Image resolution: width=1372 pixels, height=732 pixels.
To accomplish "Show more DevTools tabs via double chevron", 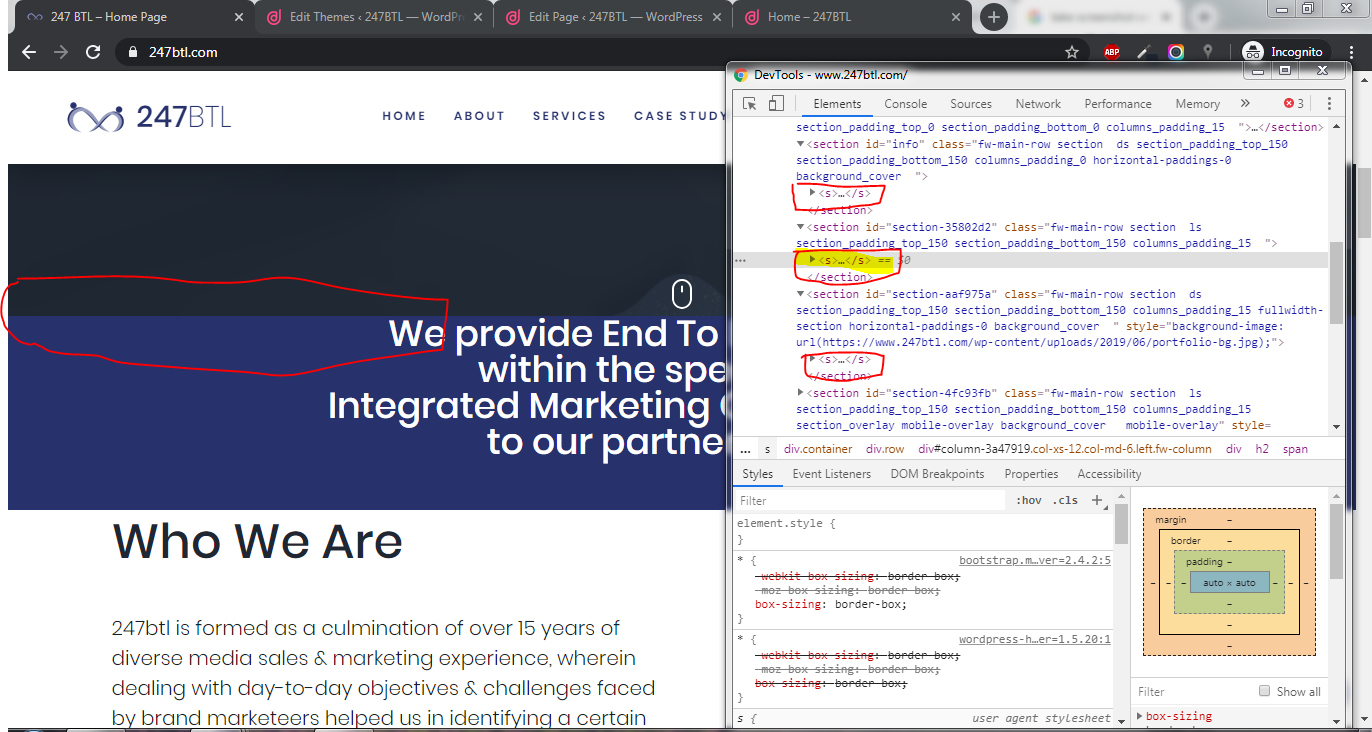I will tap(1245, 104).
